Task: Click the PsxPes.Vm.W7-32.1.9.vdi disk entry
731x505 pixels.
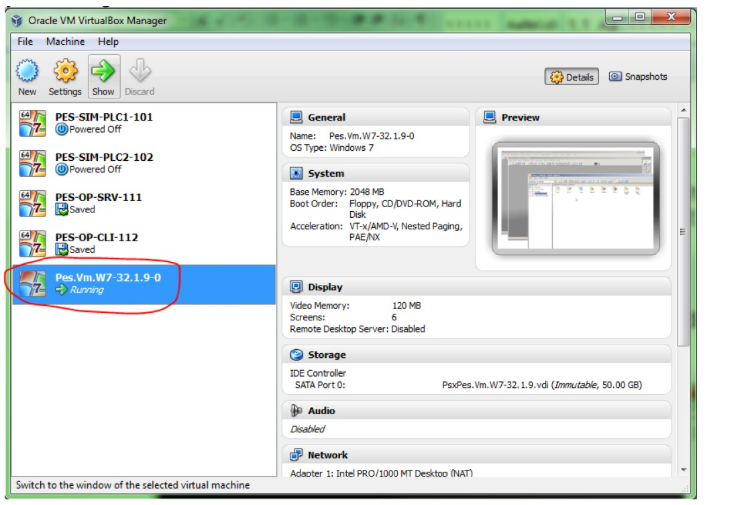Action: (x=542, y=385)
